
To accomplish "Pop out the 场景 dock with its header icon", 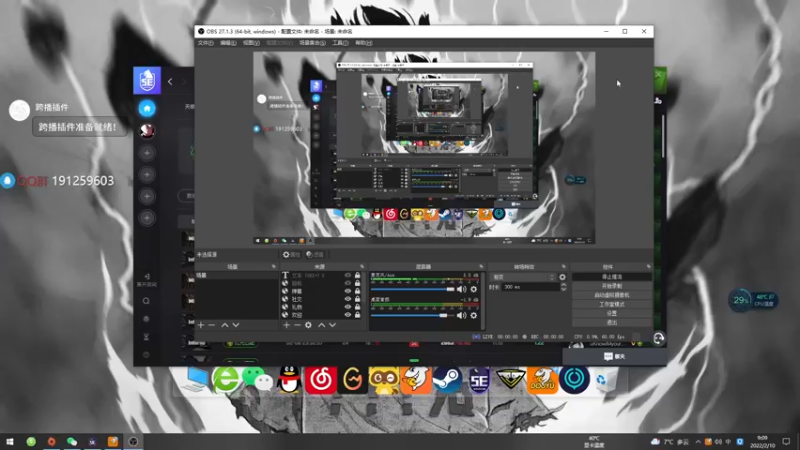I will (x=273, y=267).
